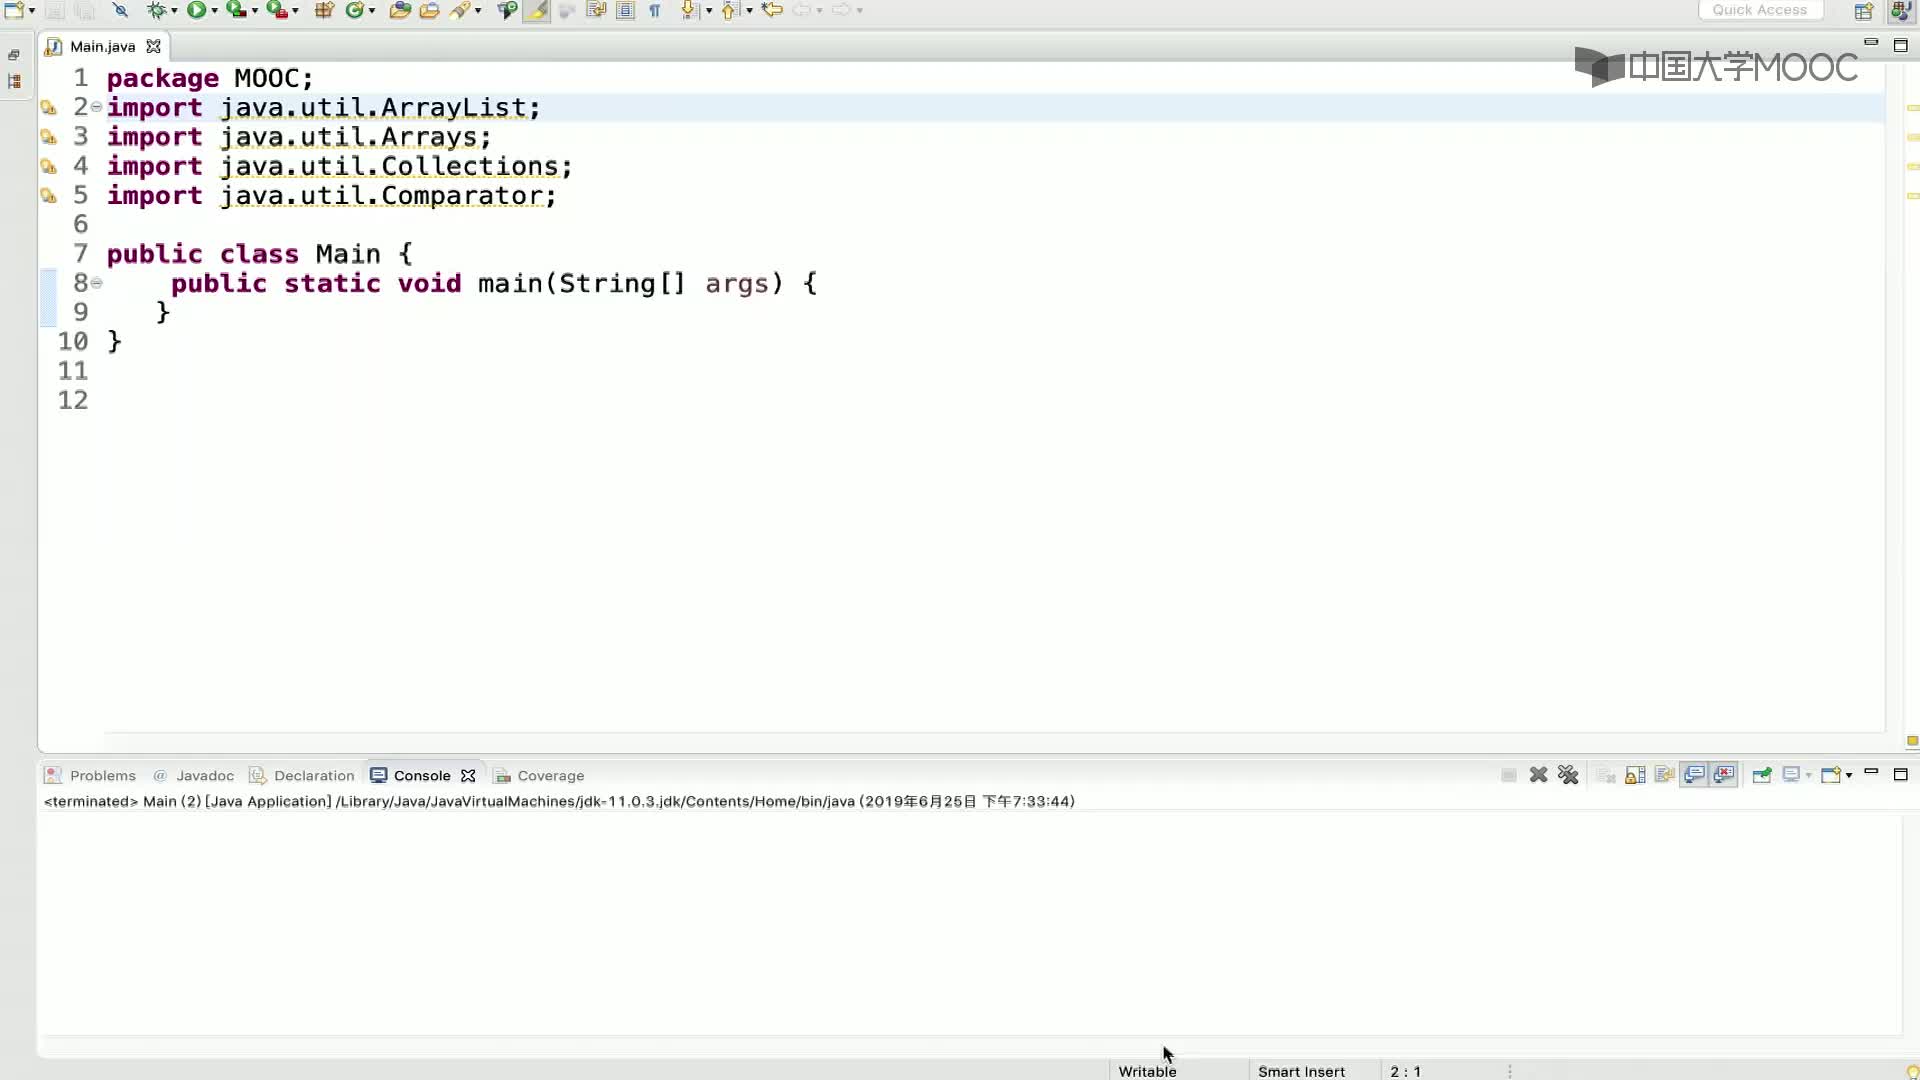Image resolution: width=1920 pixels, height=1080 pixels.
Task: Click the Quick Access search field
Action: (x=1760, y=10)
